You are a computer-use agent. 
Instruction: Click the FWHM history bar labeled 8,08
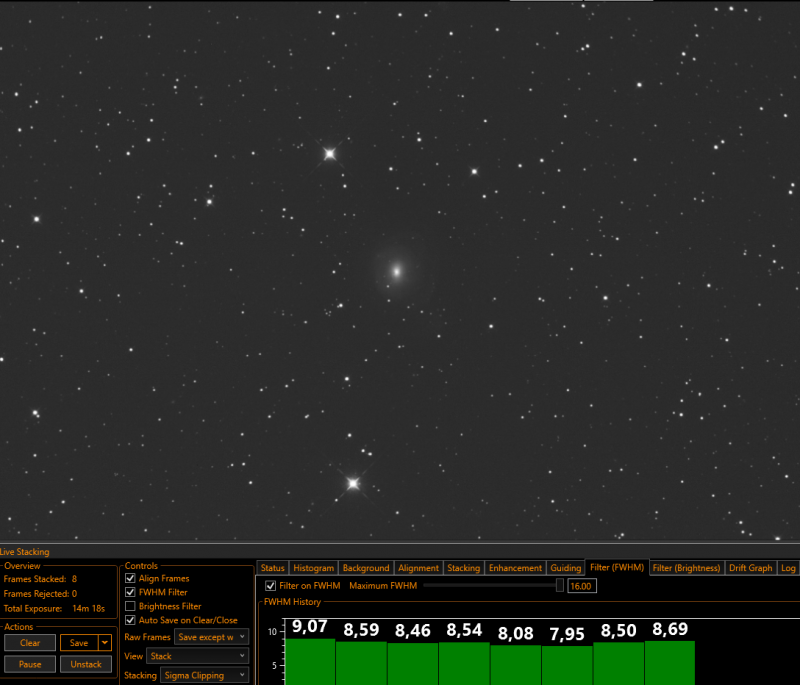point(515,665)
